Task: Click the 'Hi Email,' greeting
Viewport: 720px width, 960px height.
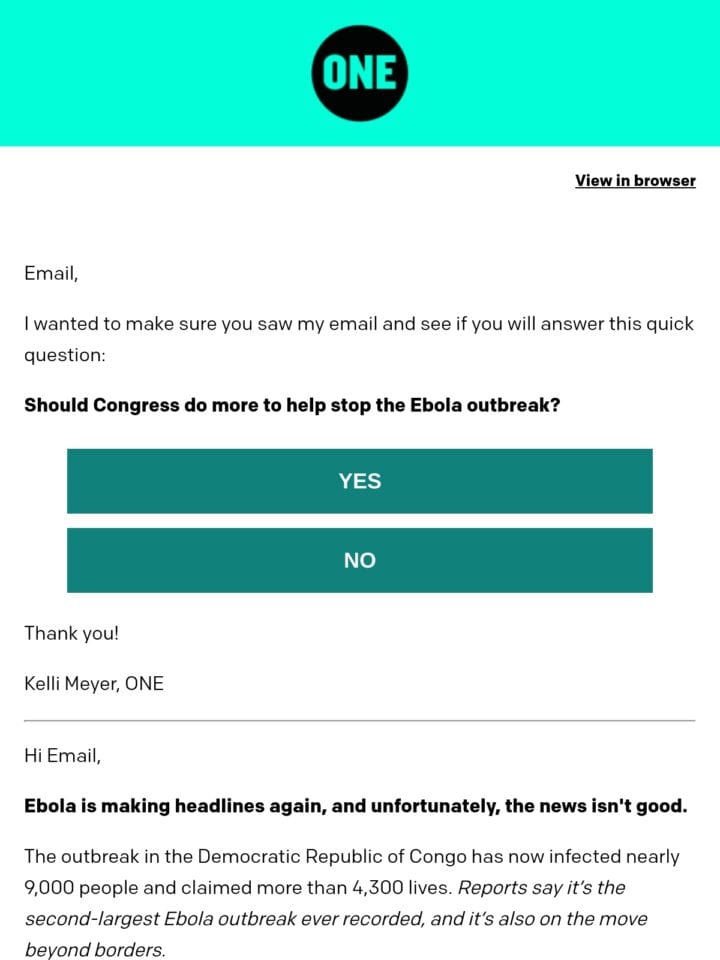Action: click(x=62, y=756)
